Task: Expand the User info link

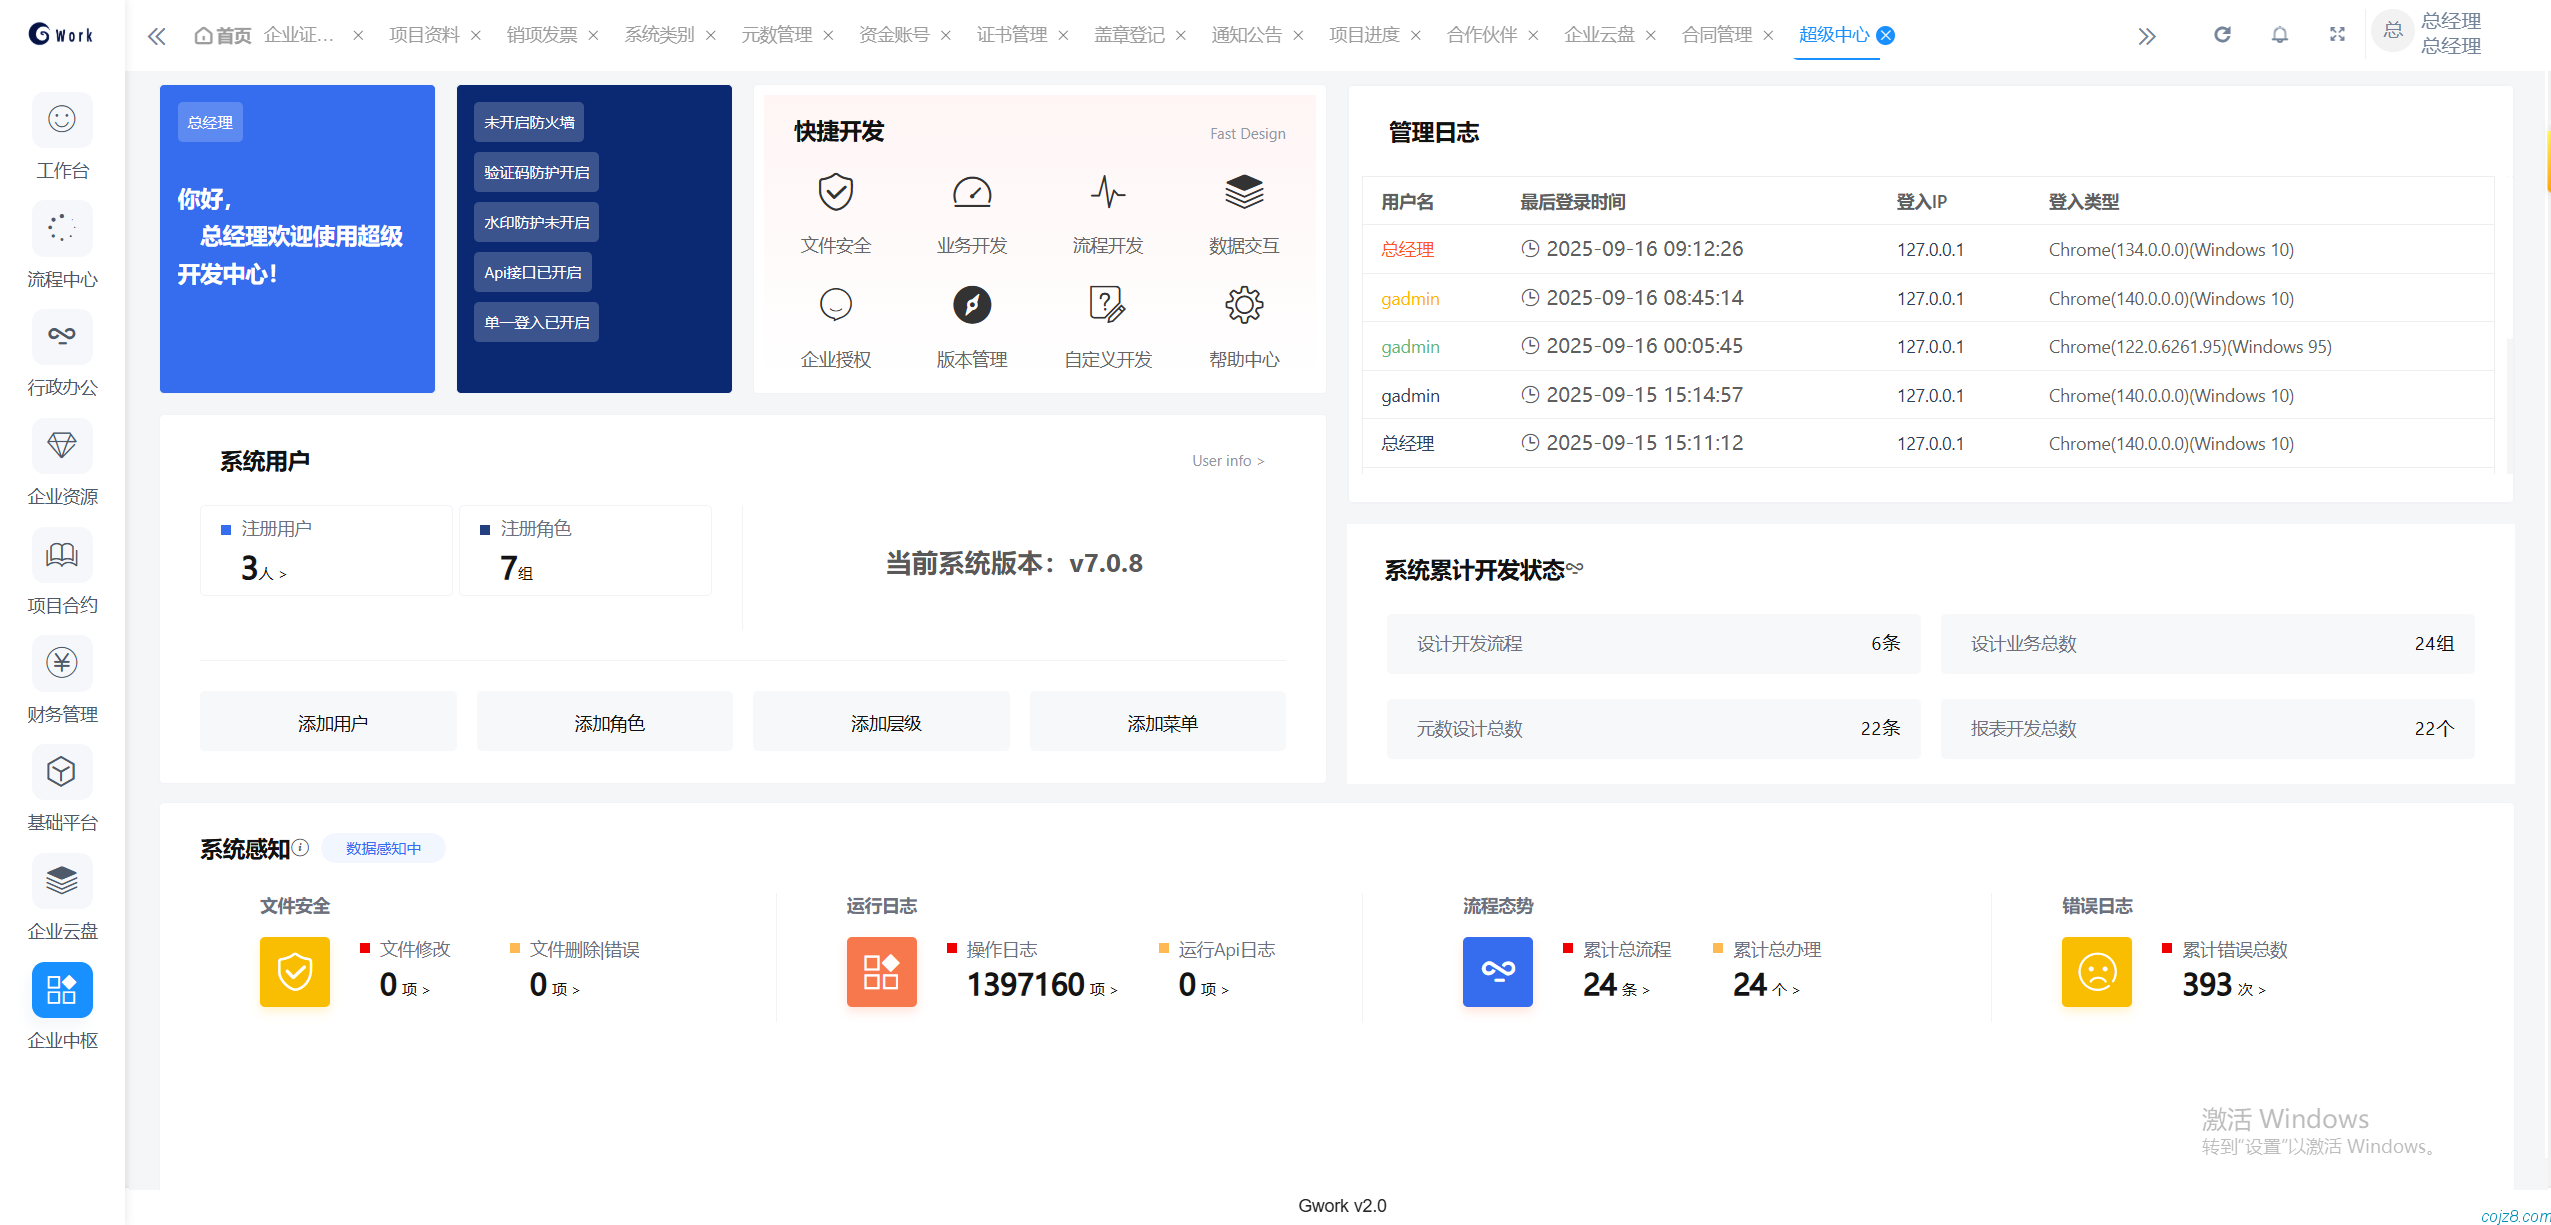Action: coord(1227,461)
